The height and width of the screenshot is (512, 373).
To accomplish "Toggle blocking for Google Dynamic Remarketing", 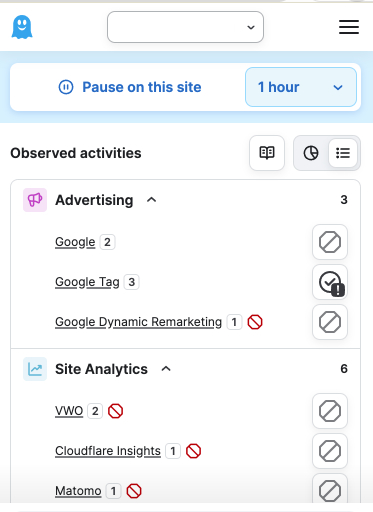I will tap(330, 322).
